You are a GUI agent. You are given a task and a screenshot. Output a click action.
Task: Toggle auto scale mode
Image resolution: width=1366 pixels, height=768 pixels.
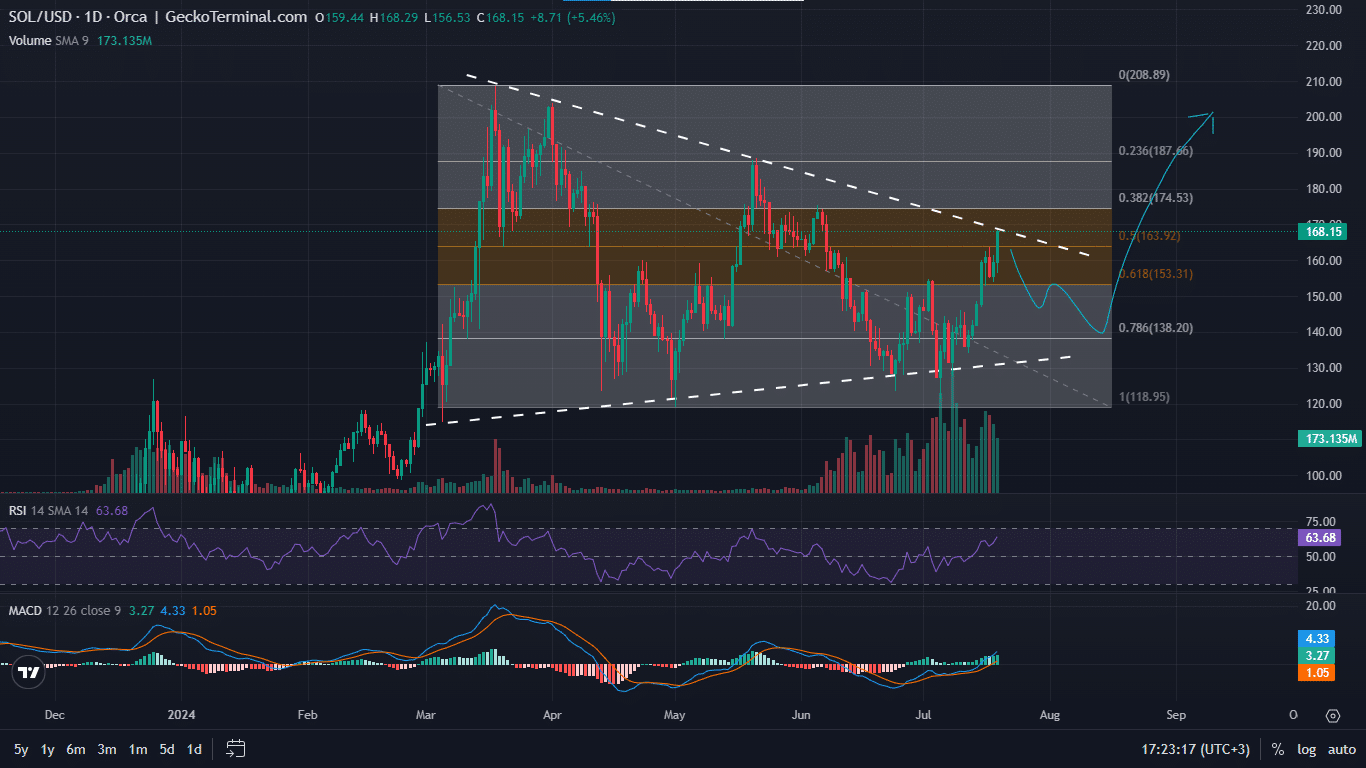point(1342,749)
